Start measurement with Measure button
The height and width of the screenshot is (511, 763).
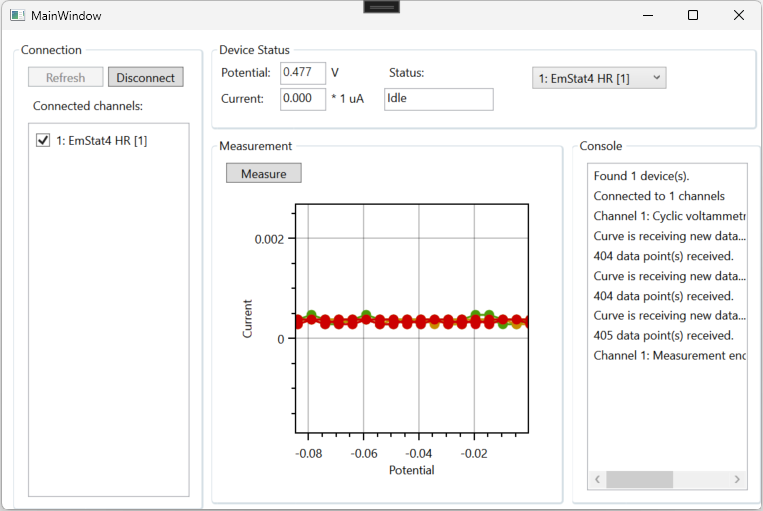[x=264, y=173]
